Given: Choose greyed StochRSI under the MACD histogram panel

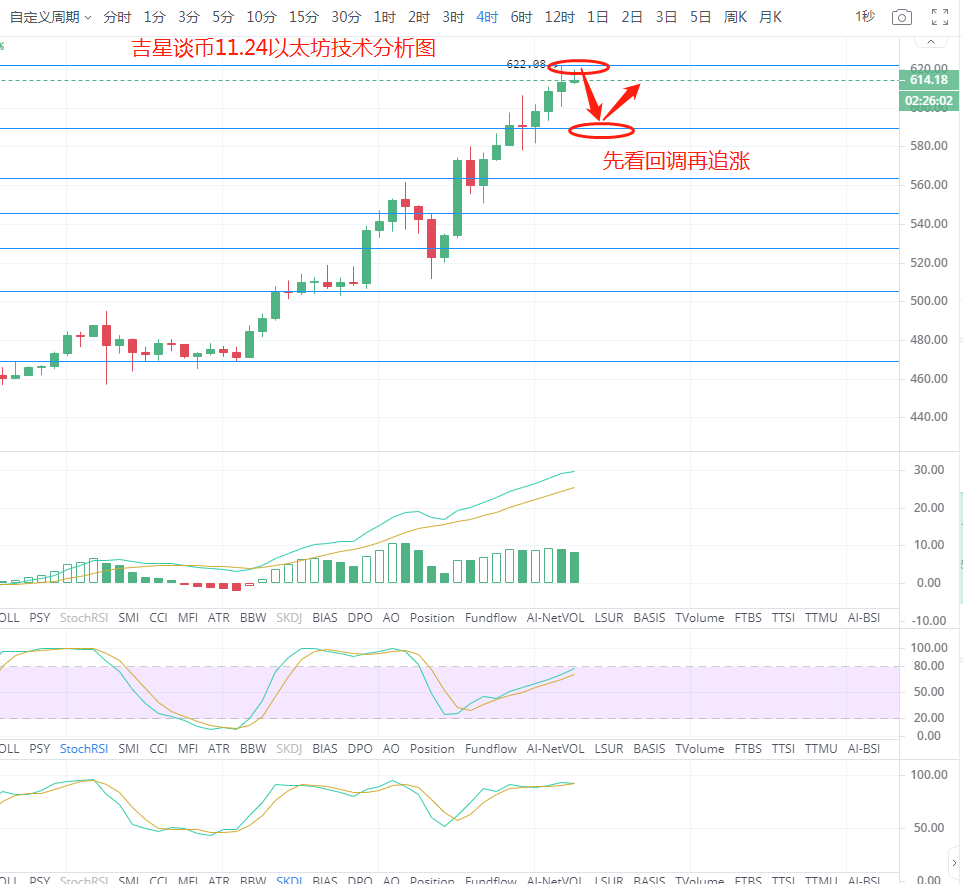Looking at the screenshot, I should (x=84, y=617).
